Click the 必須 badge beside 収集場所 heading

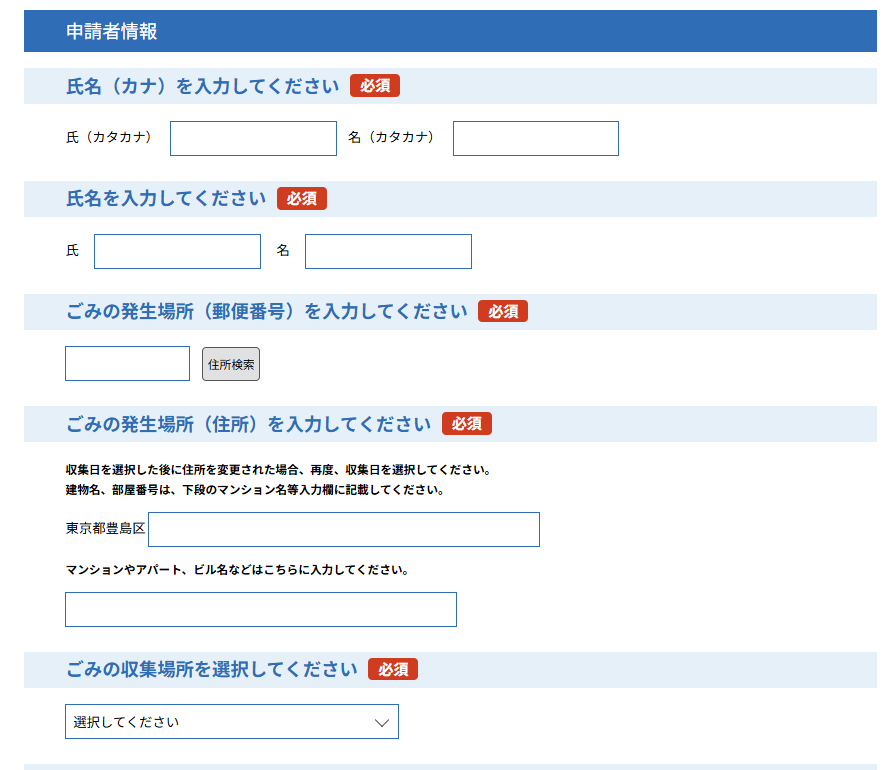pyautogui.click(x=393, y=670)
